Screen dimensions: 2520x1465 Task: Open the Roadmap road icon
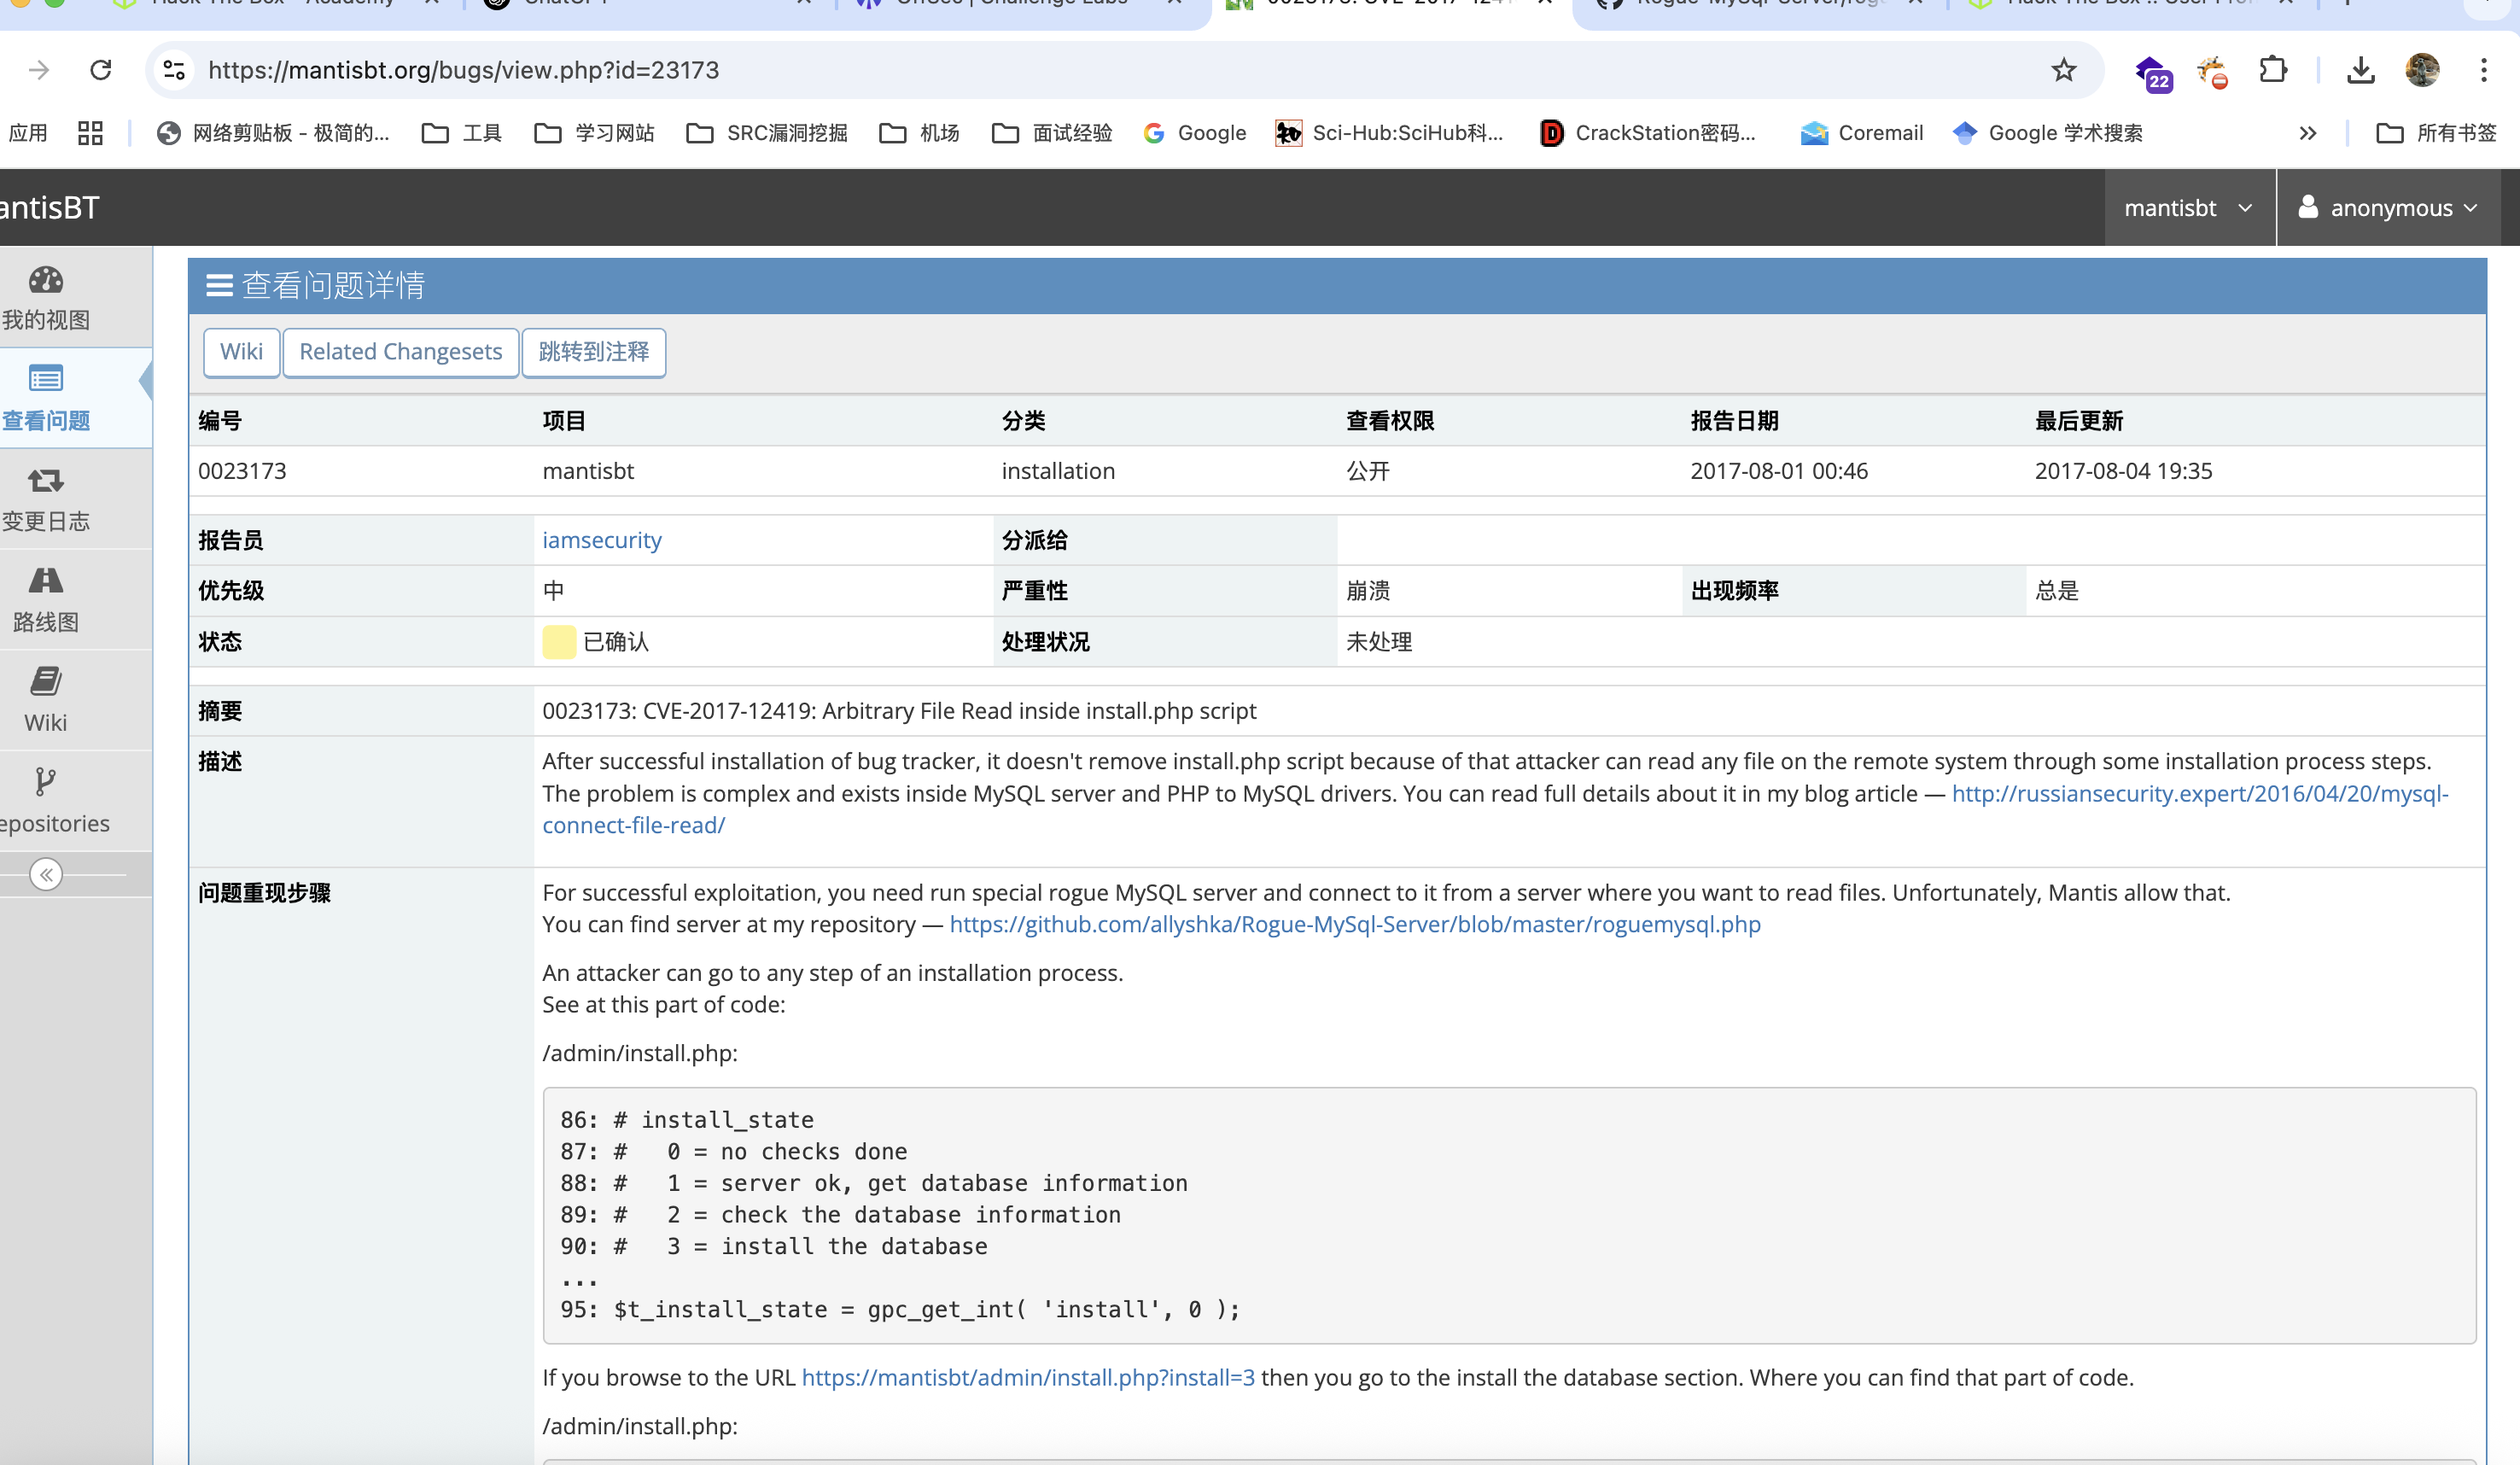coord(46,581)
